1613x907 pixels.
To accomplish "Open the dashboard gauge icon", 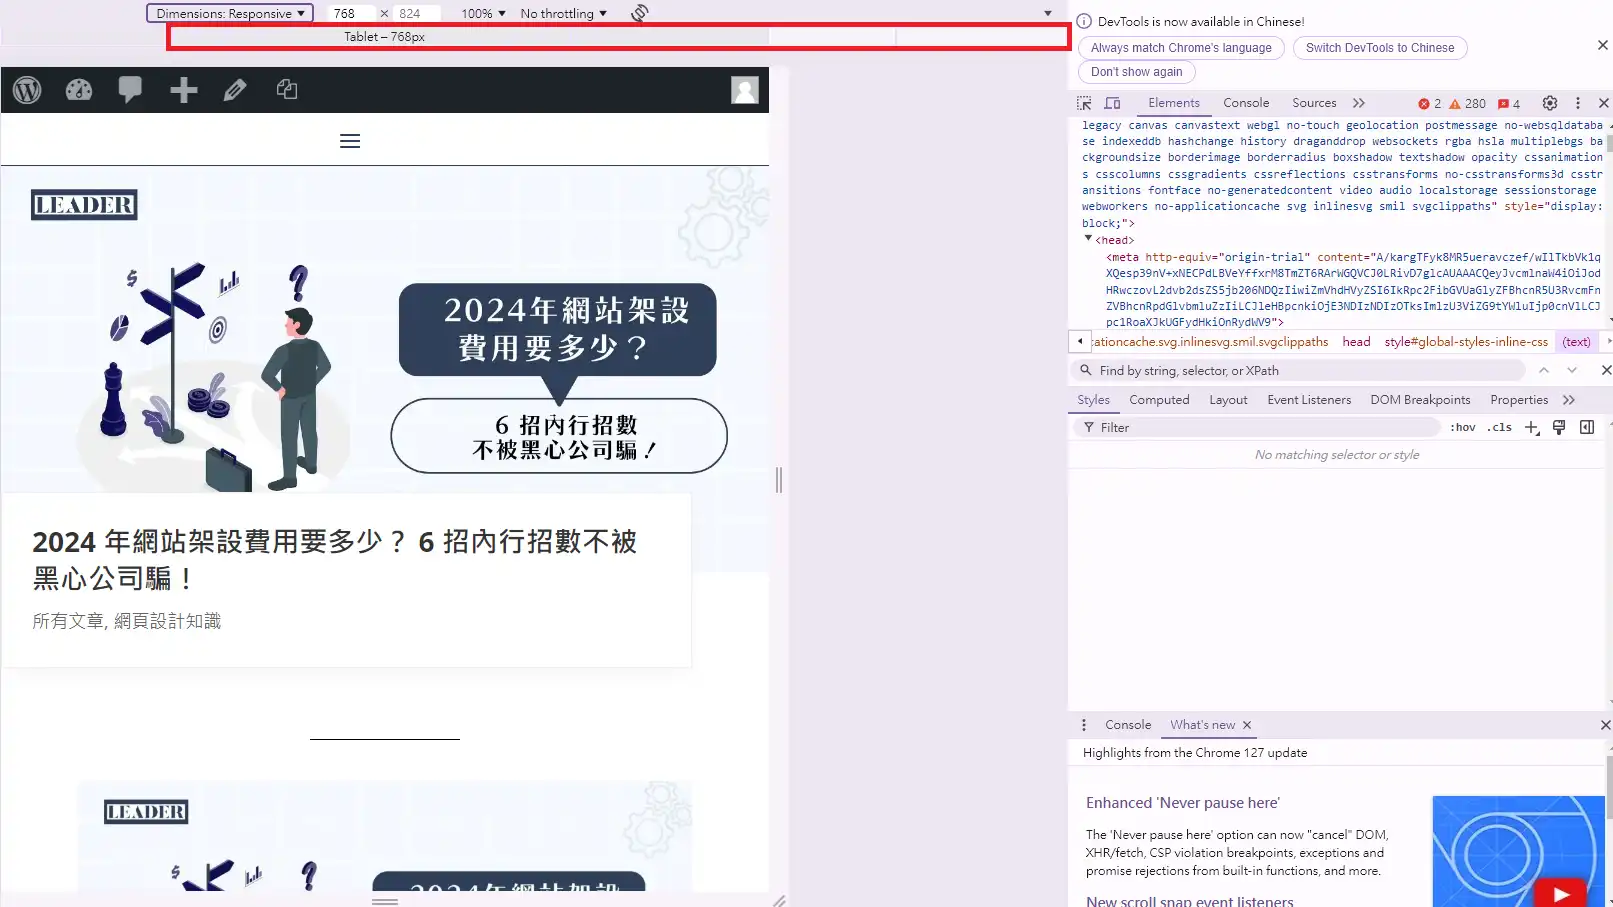I will 79,90.
